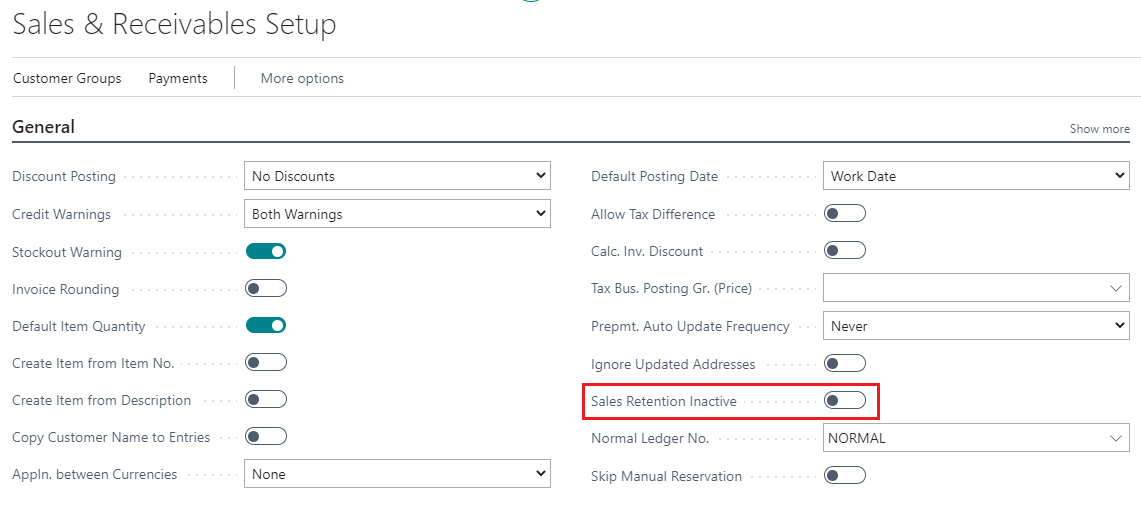Switch on Sales Retention Inactive toggle
The width and height of the screenshot is (1141, 506).
tap(845, 401)
